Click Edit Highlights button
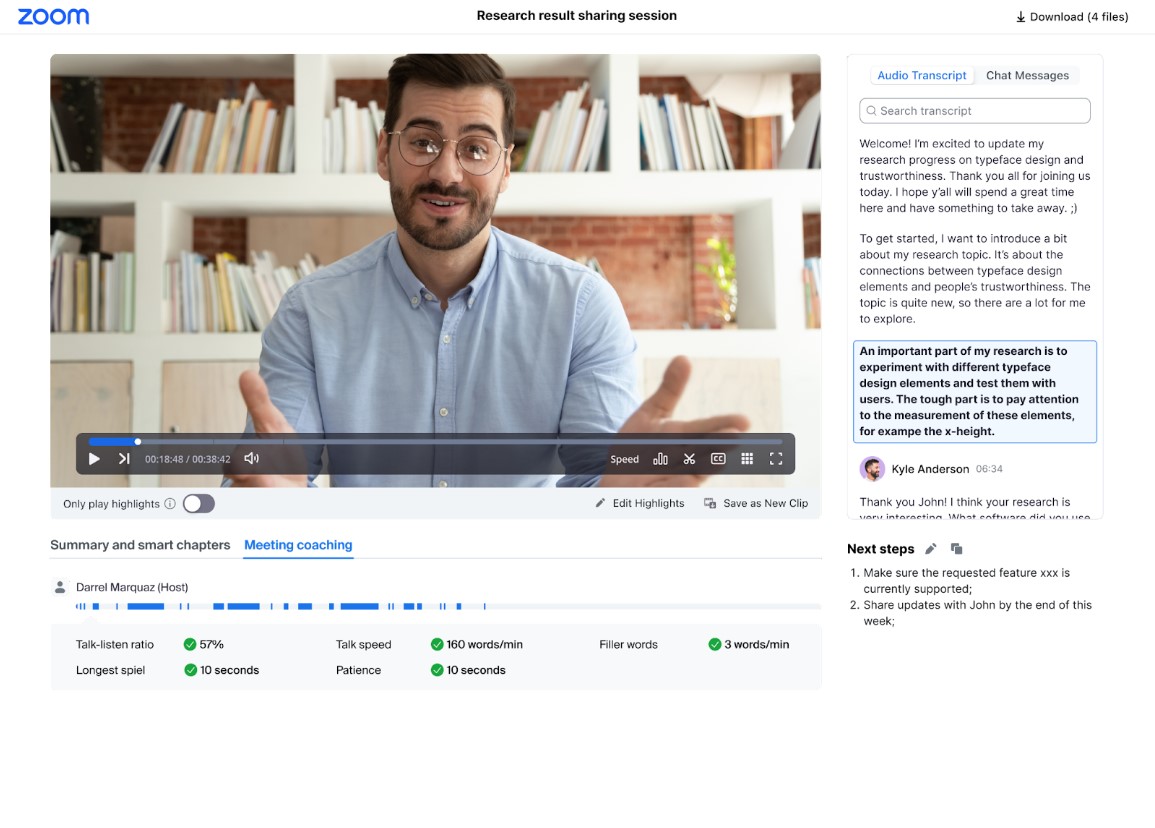 640,504
